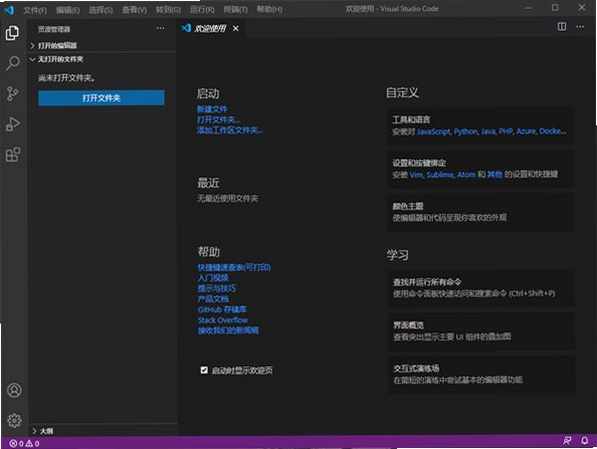
Task: Open notifications bell in status bar
Action: click(584, 441)
